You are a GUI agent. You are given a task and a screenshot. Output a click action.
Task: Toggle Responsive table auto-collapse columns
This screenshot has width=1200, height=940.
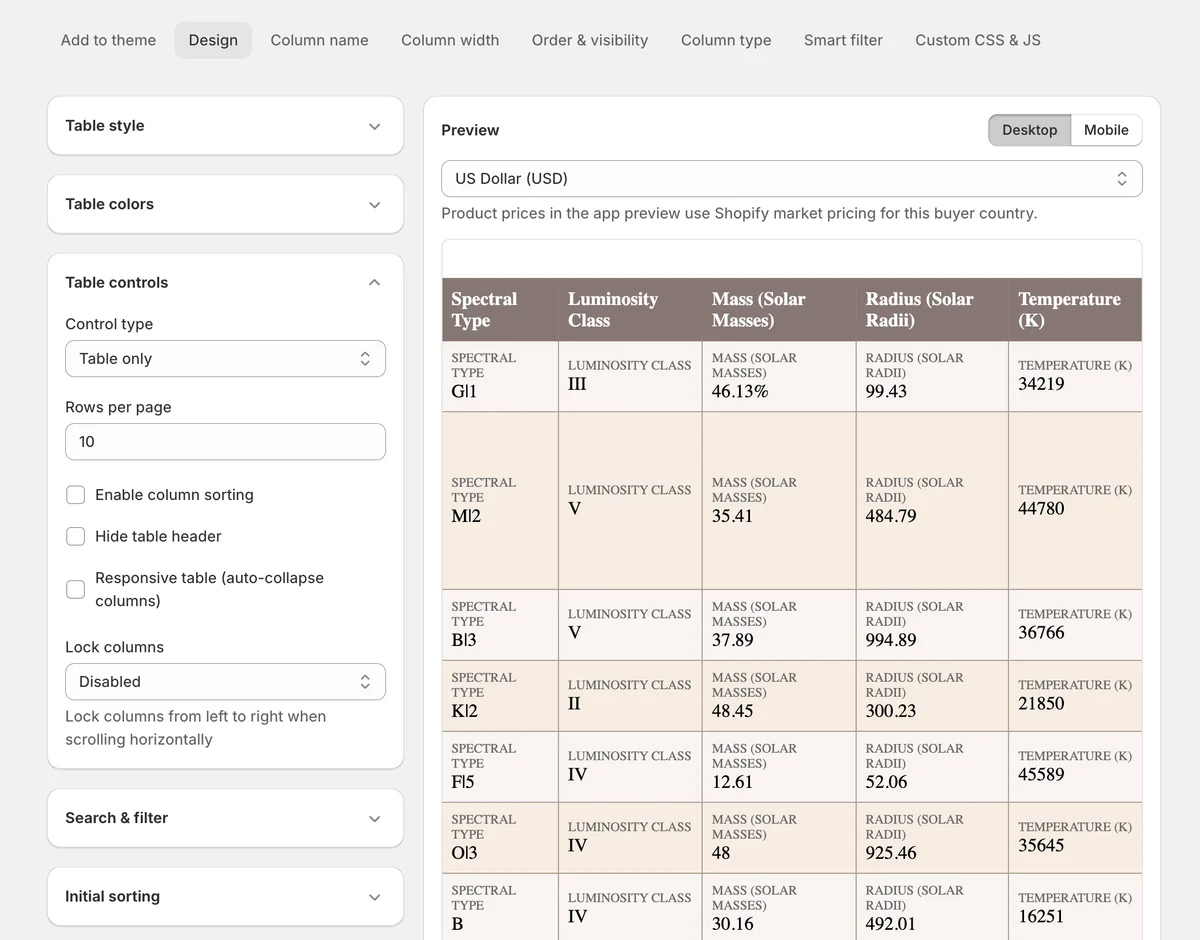click(x=75, y=589)
